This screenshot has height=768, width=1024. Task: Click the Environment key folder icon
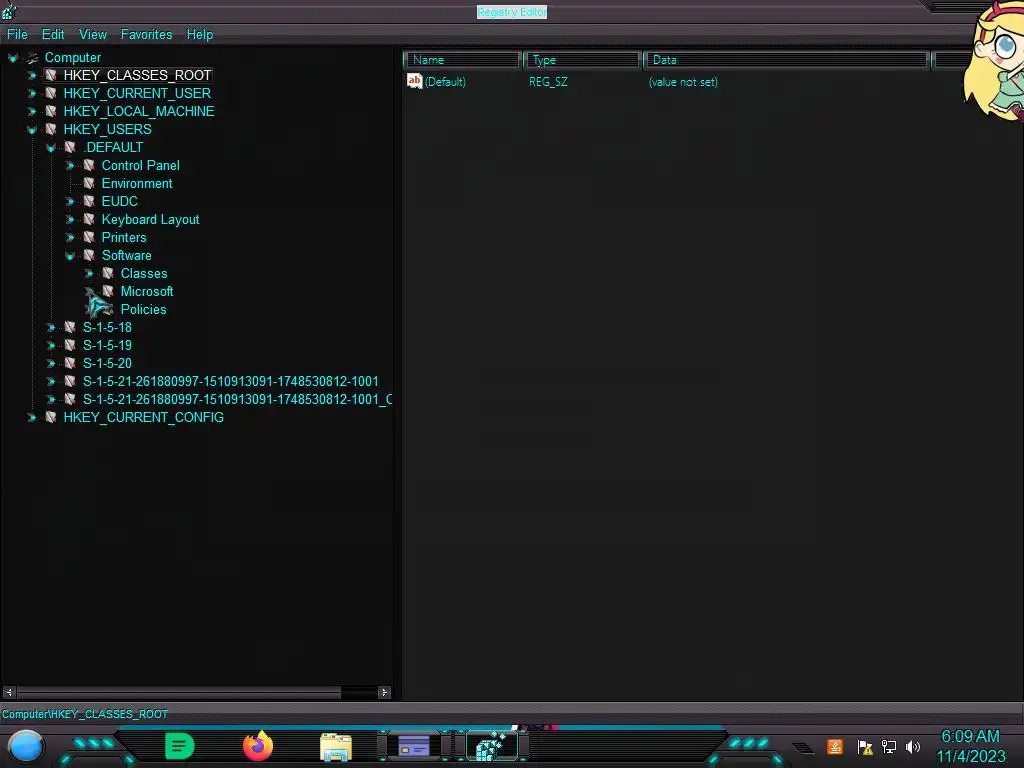pyautogui.click(x=89, y=184)
